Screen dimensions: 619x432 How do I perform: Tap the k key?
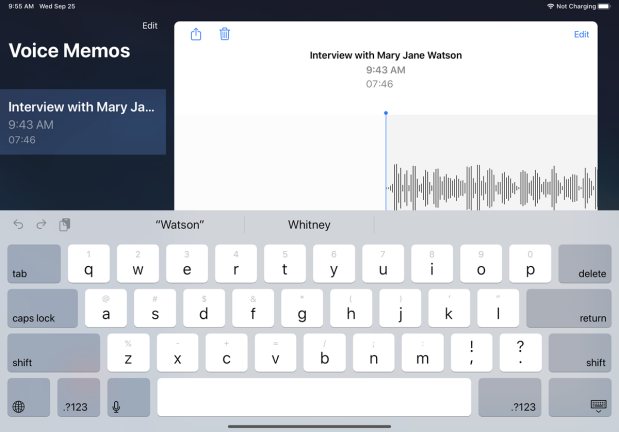coord(449,308)
